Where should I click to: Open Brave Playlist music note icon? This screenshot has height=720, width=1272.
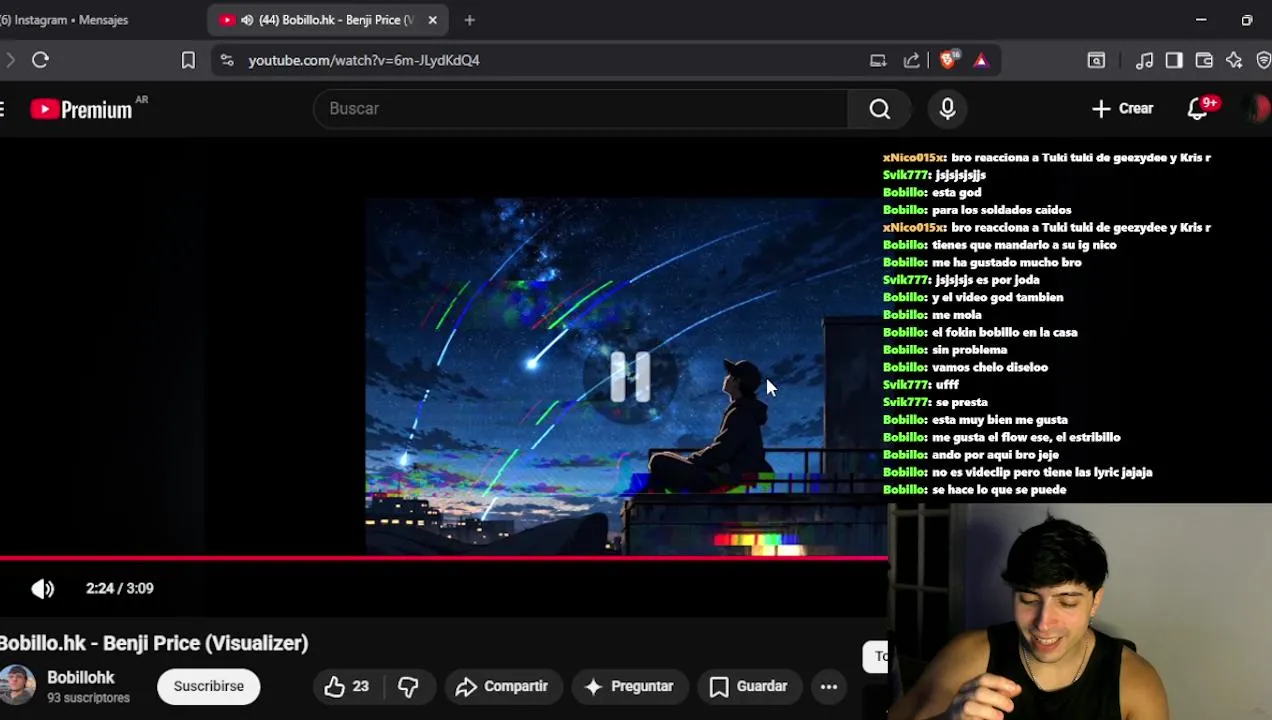click(1145, 60)
